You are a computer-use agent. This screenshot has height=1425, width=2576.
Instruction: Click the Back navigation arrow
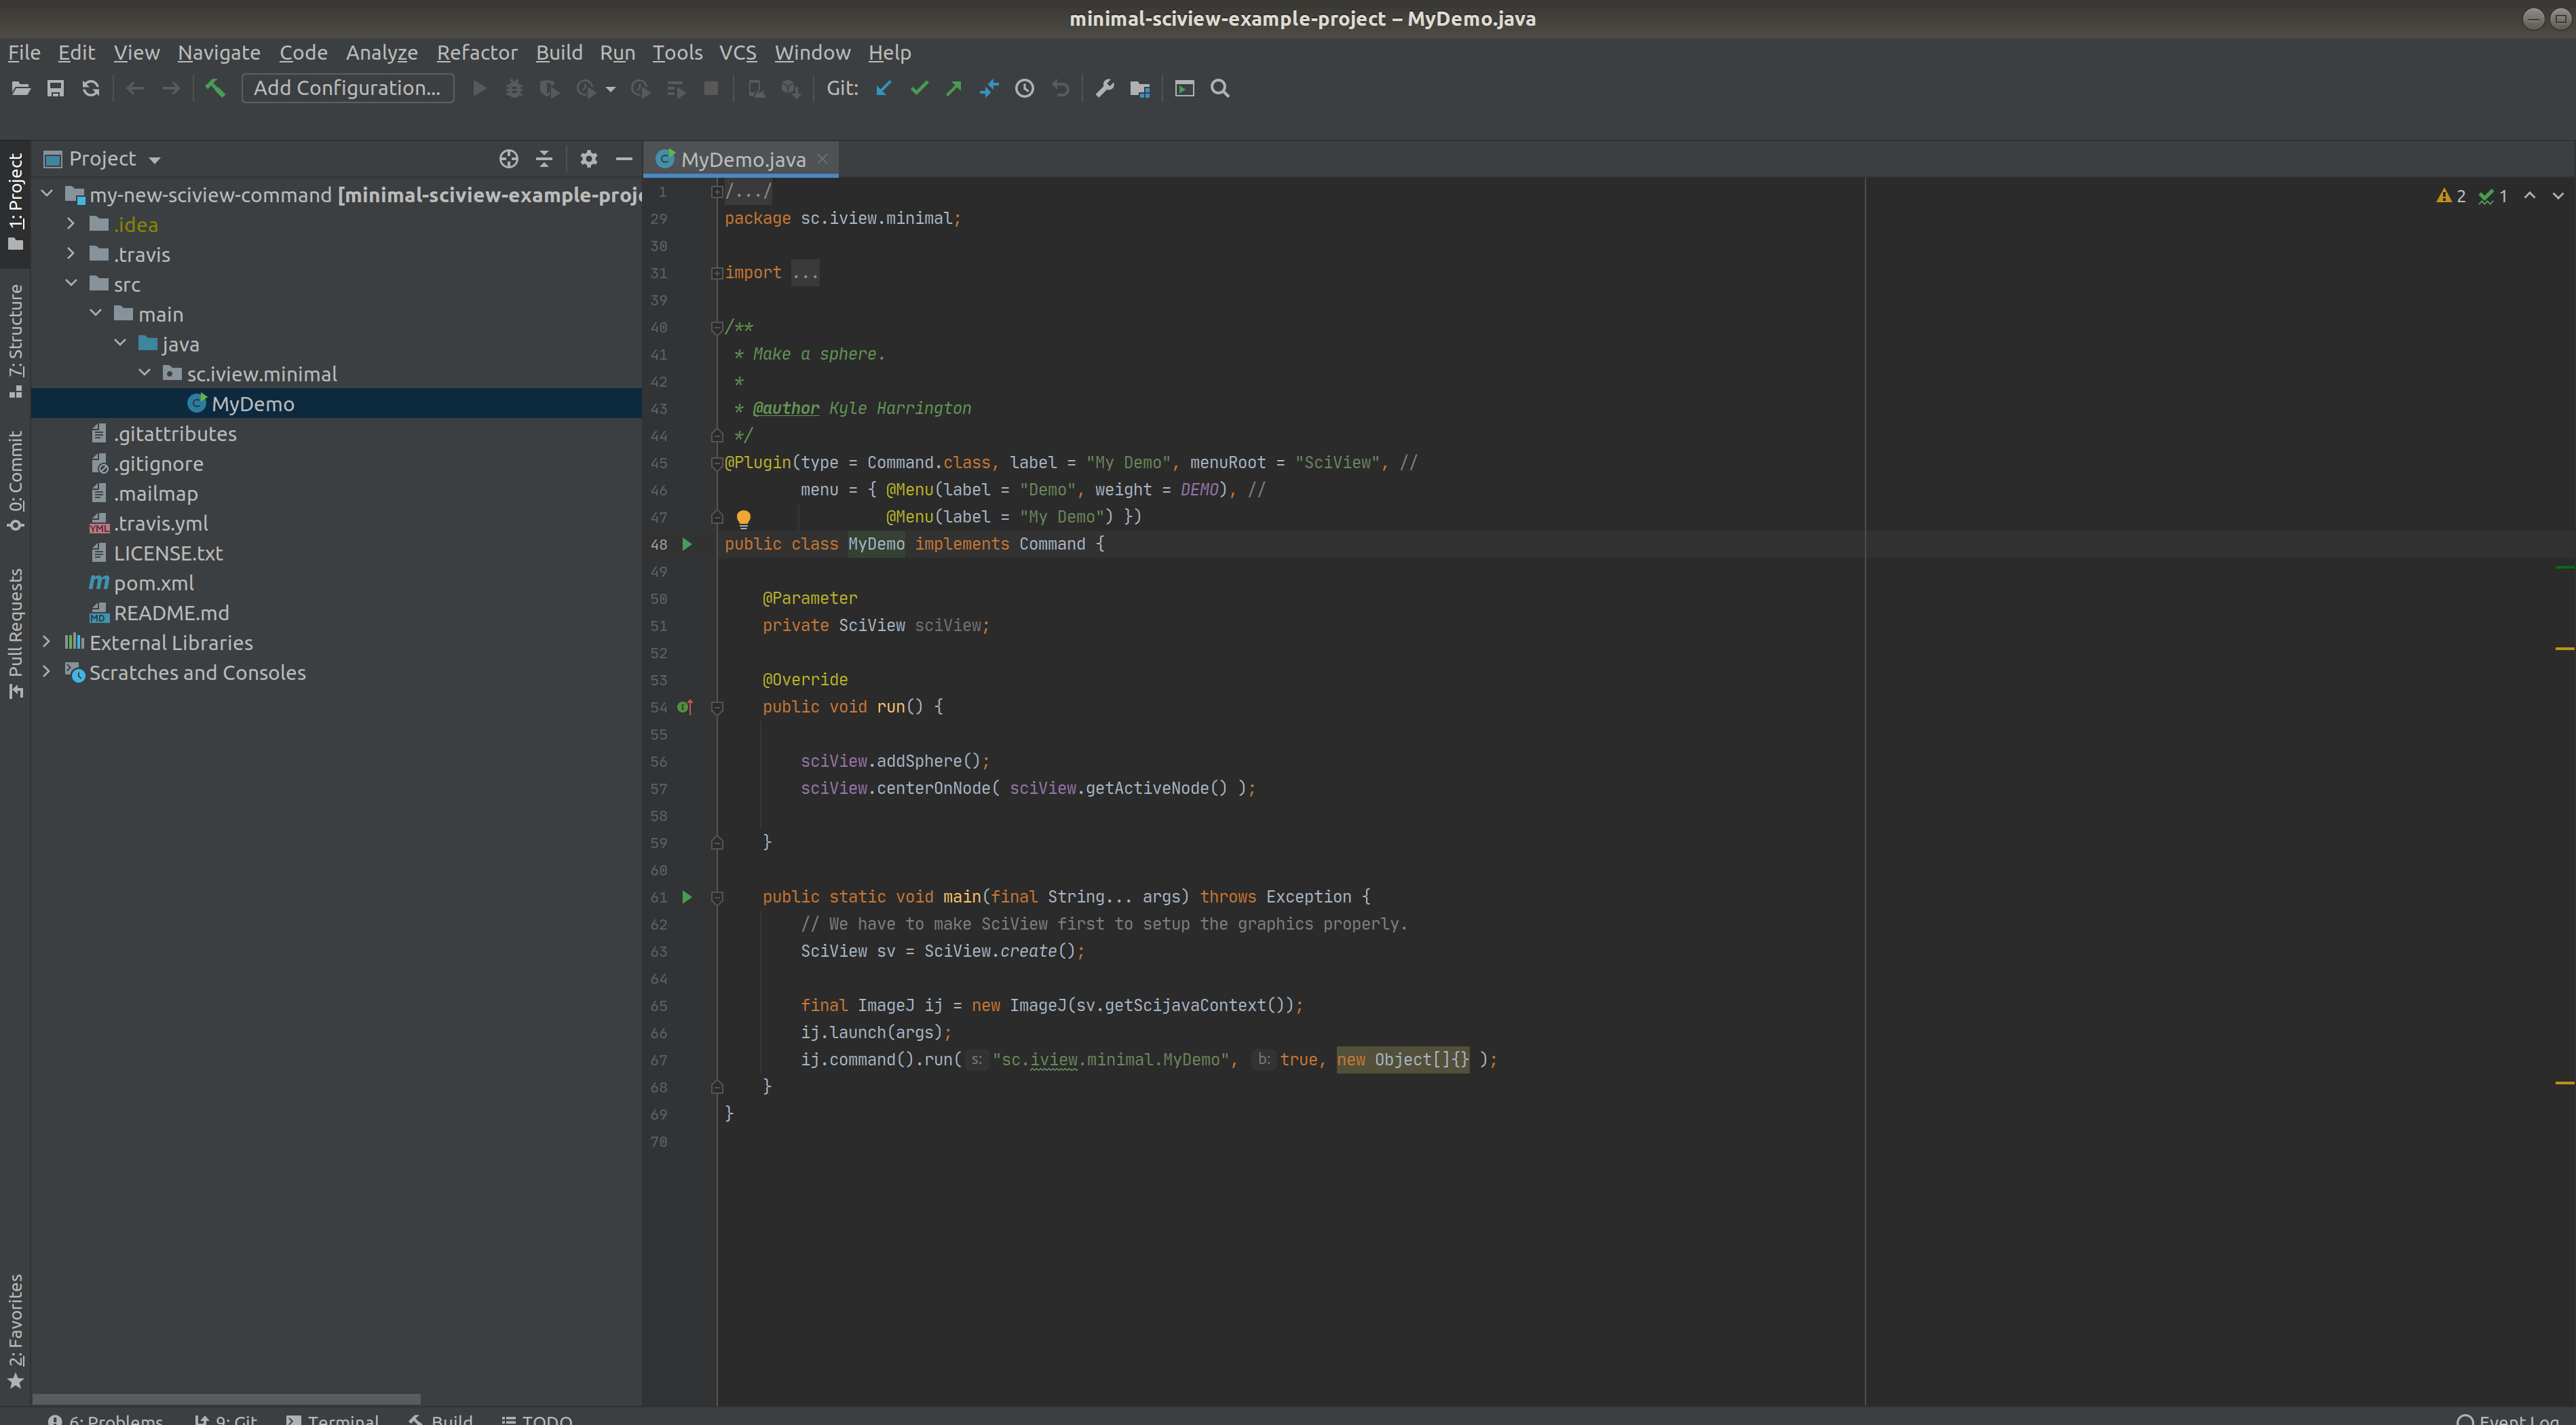point(136,89)
